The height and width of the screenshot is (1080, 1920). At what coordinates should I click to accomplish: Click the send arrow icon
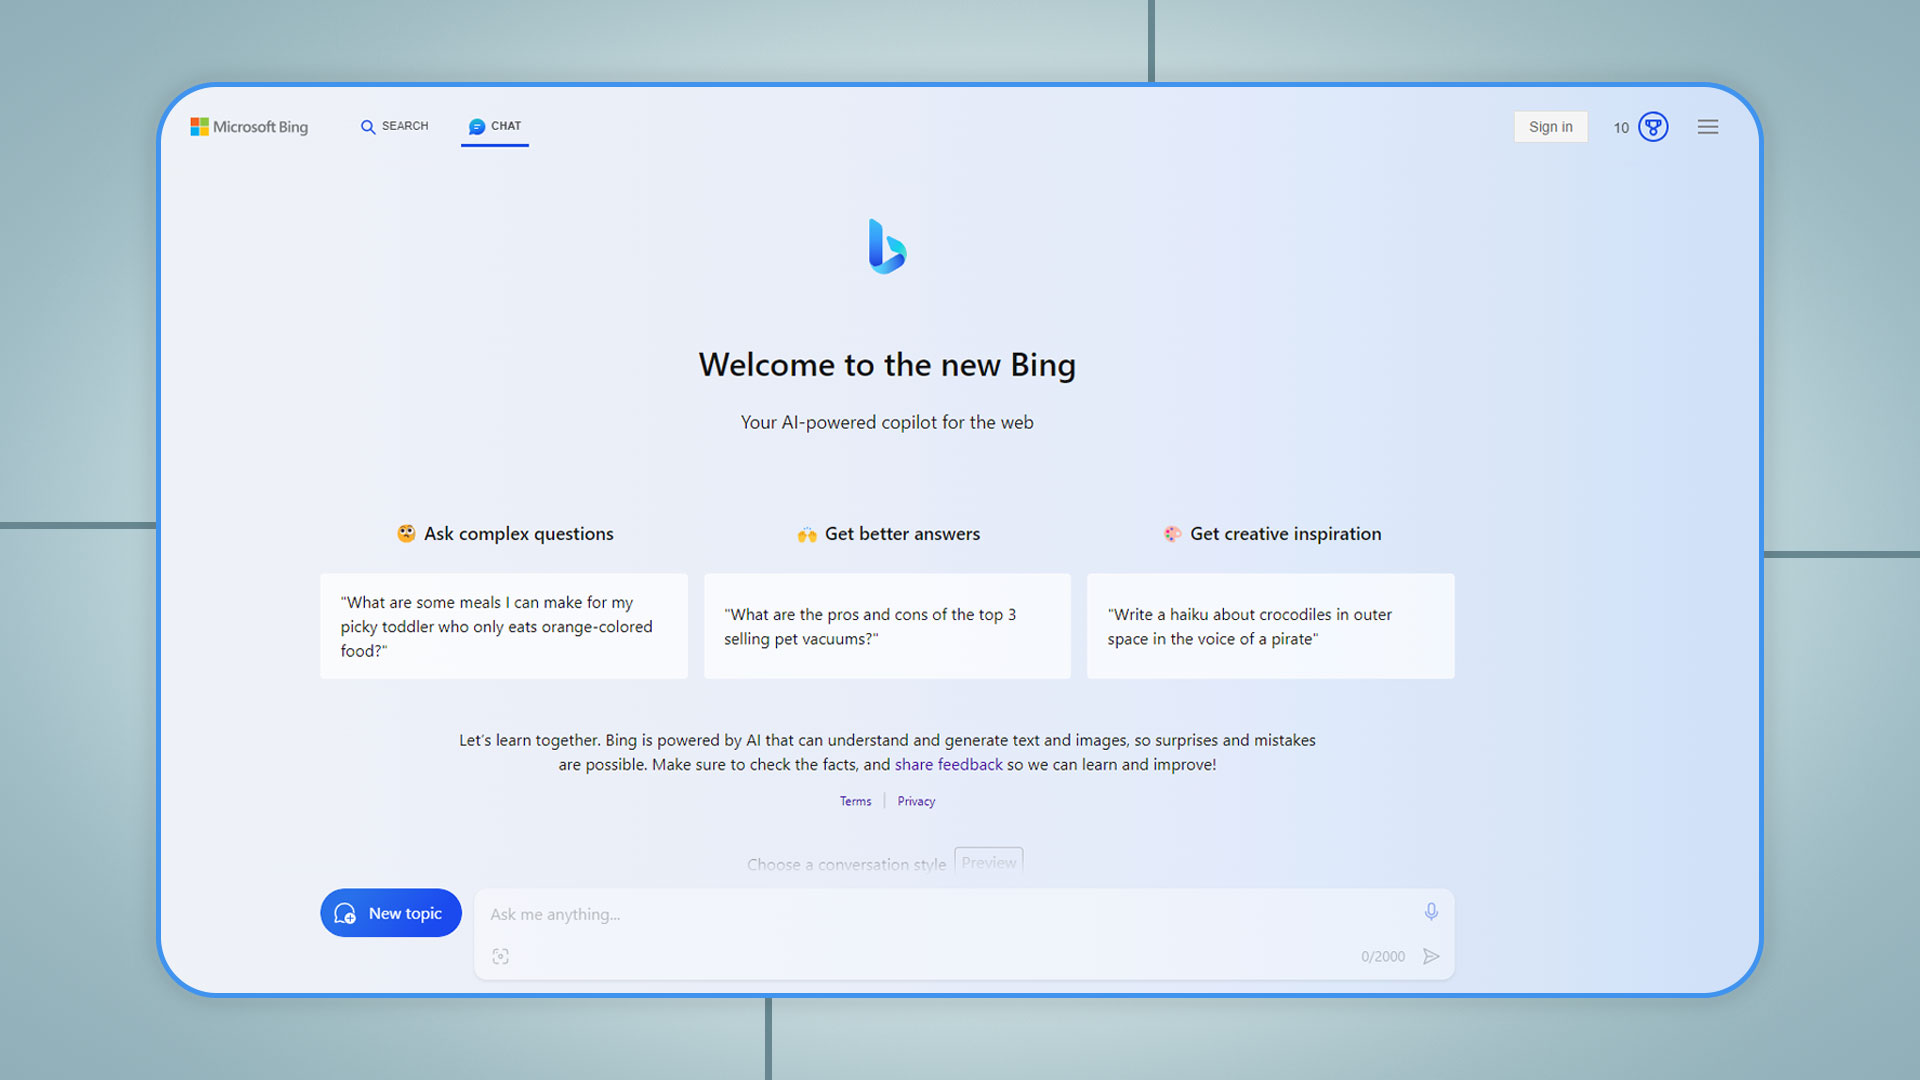[1431, 956]
